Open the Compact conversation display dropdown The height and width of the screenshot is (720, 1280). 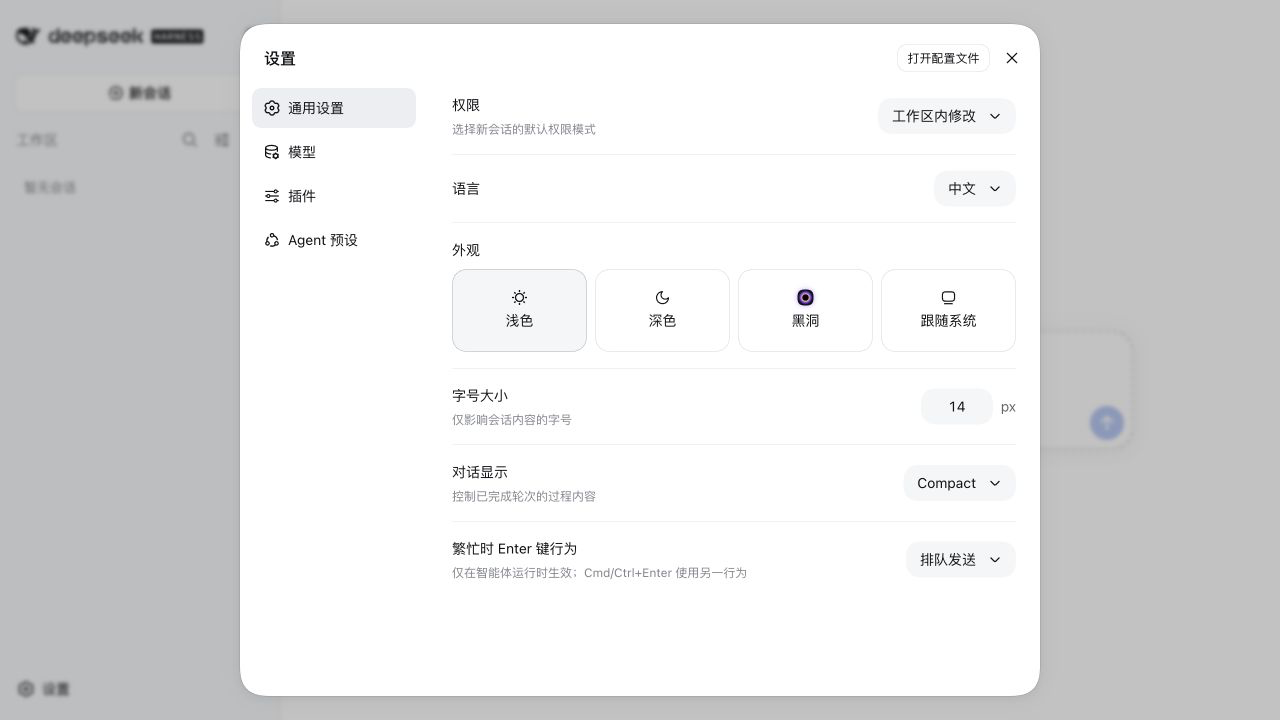(960, 483)
